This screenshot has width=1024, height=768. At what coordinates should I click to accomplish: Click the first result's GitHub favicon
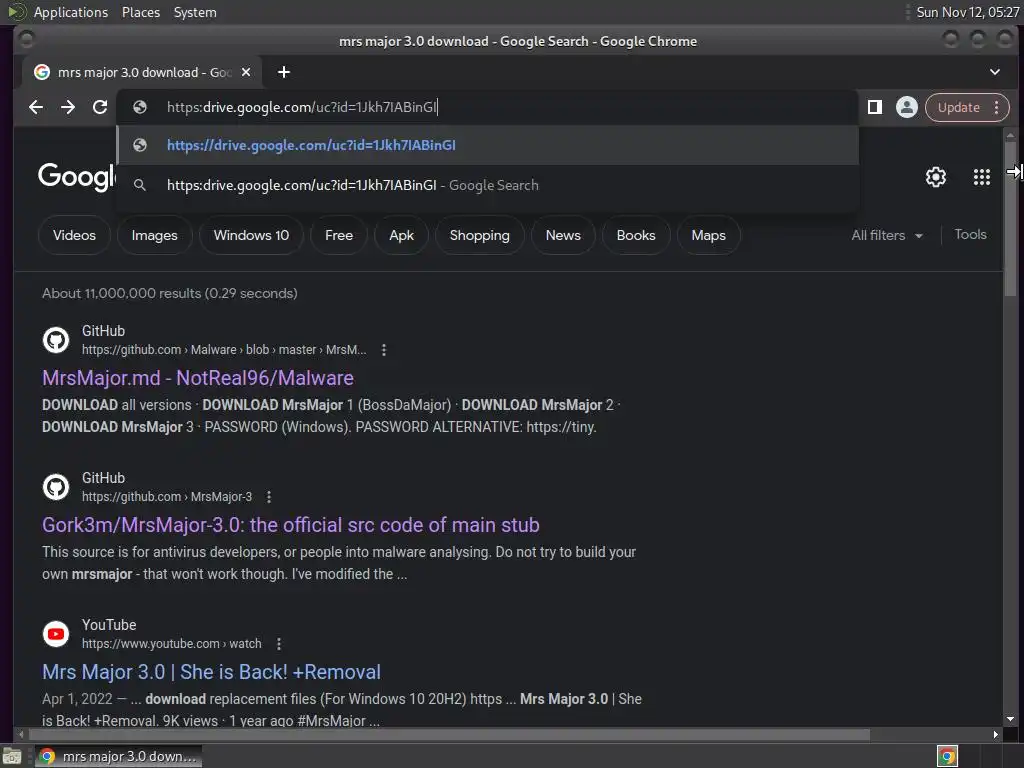pos(56,340)
